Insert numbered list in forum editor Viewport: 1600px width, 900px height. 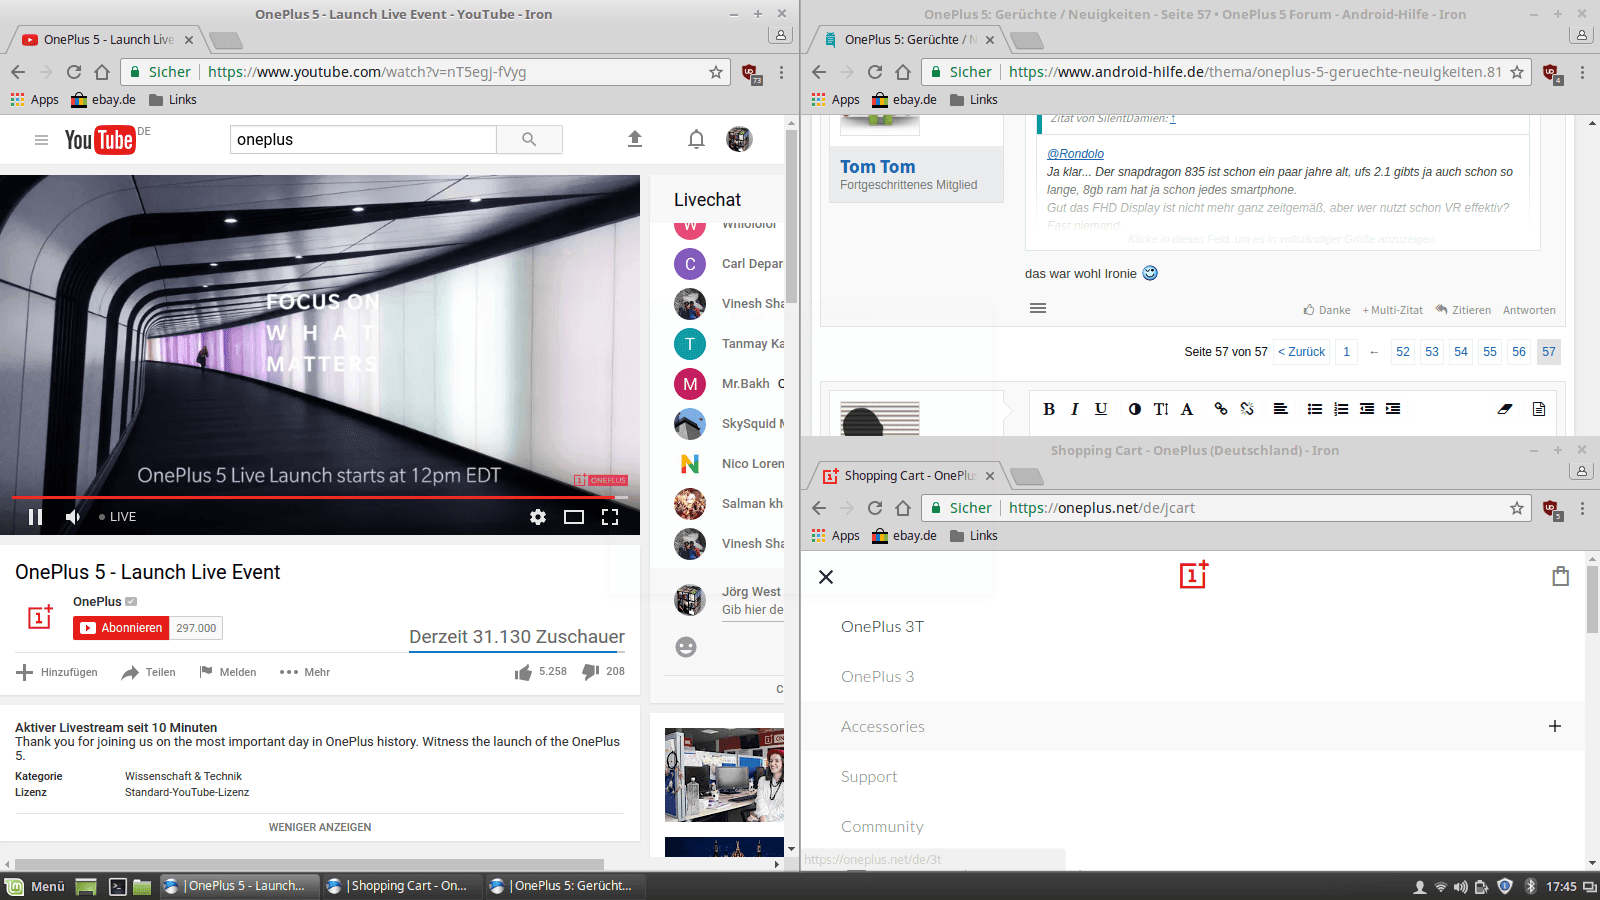tap(1341, 409)
